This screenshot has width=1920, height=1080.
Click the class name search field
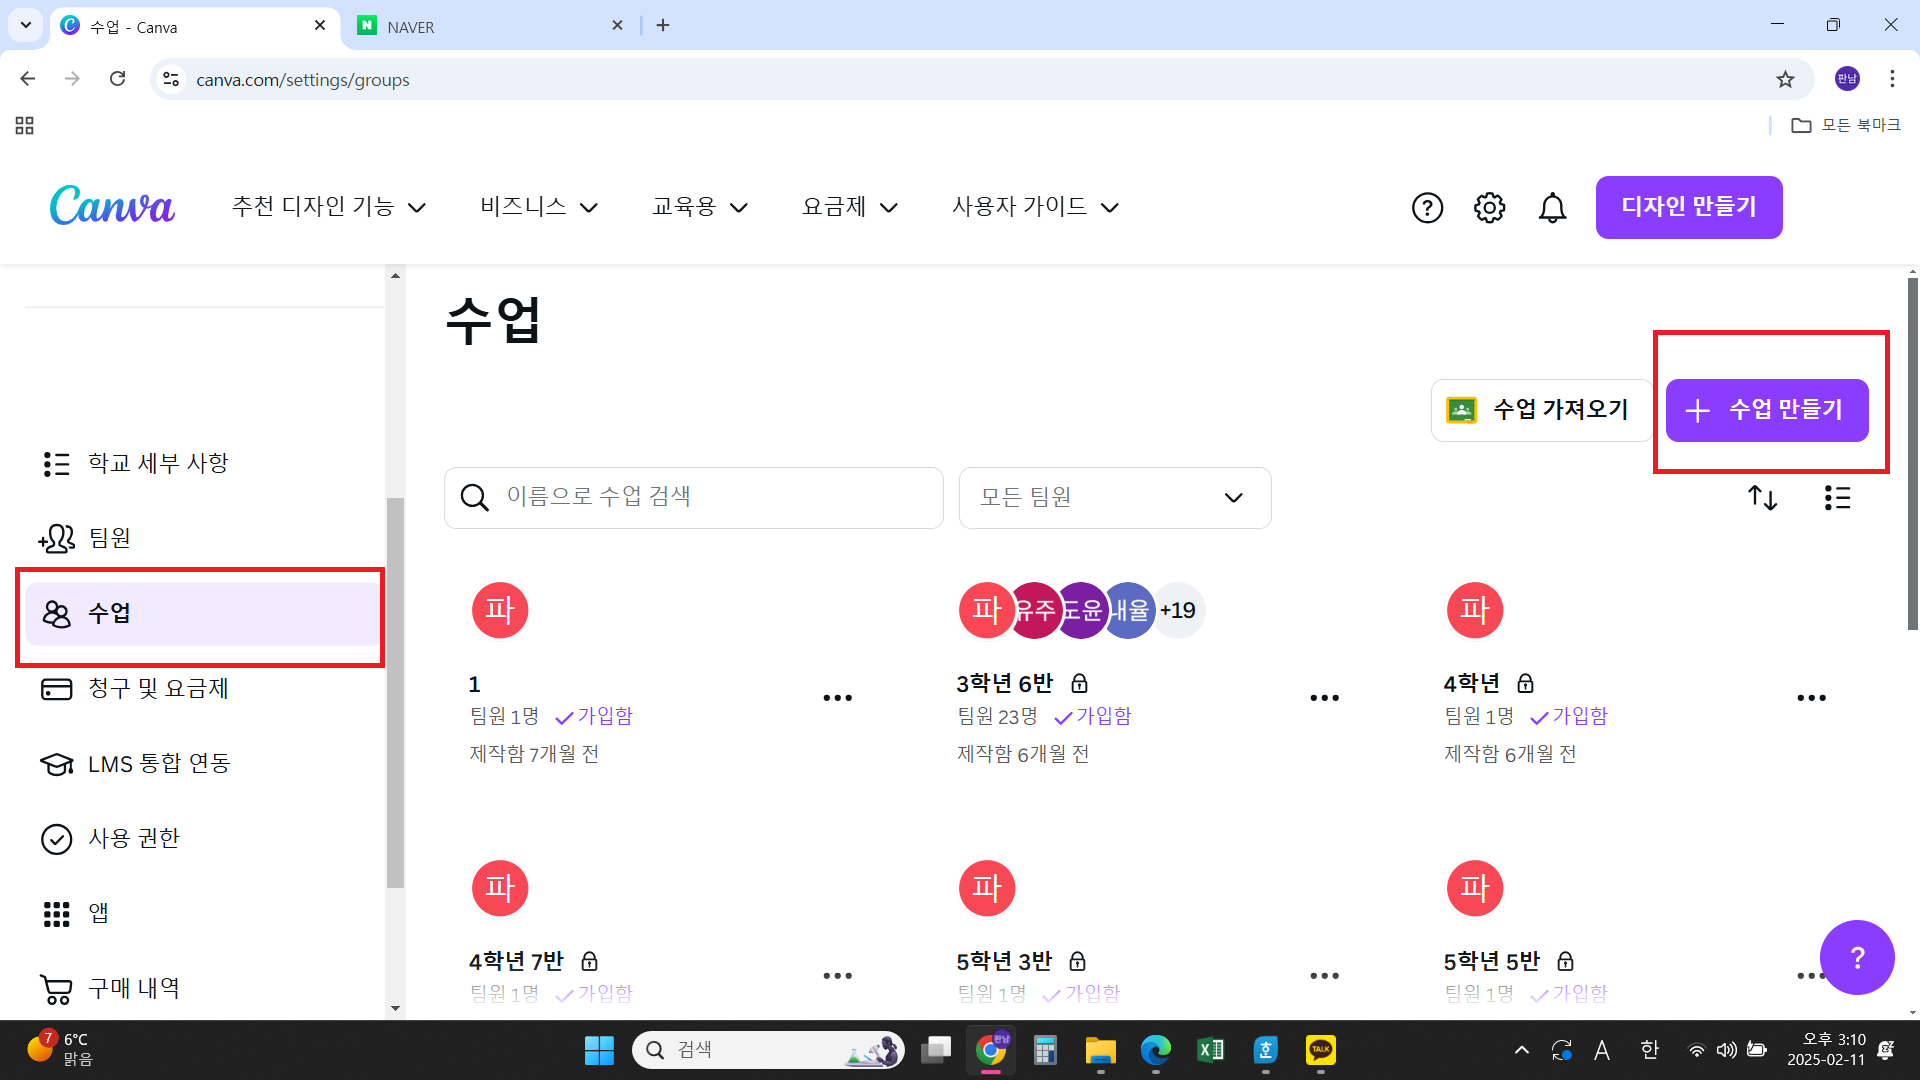tap(693, 498)
